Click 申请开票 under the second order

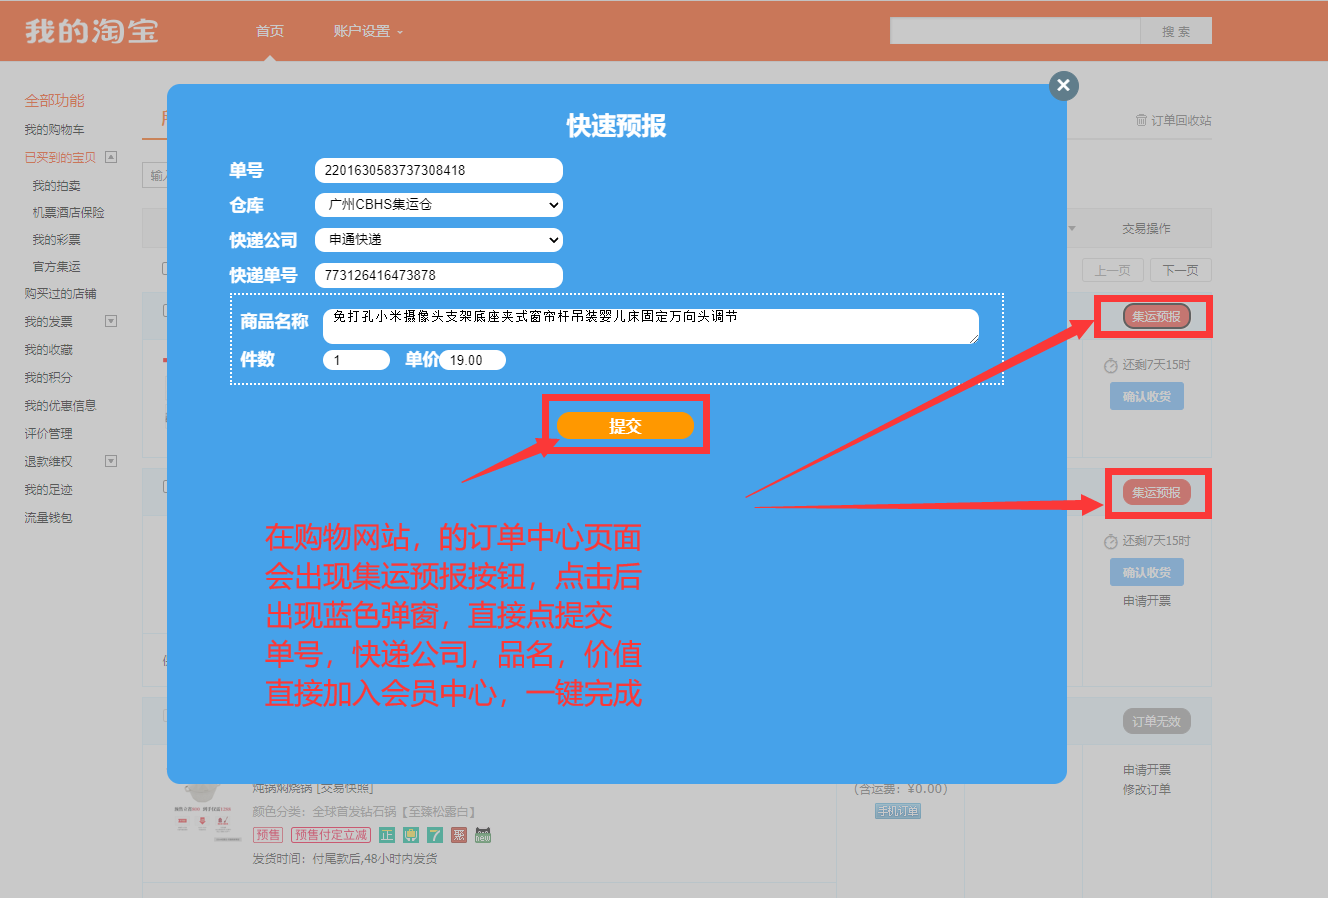click(1147, 601)
